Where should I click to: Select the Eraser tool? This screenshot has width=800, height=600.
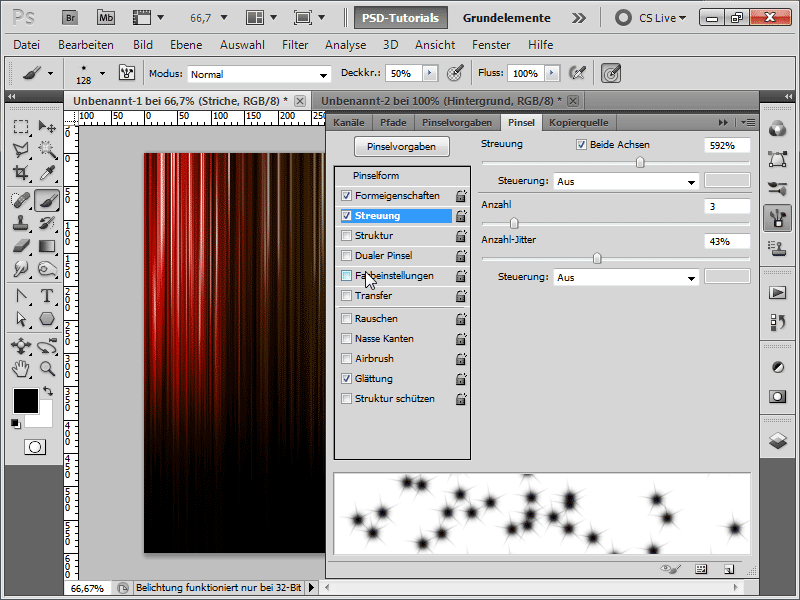(x=21, y=246)
